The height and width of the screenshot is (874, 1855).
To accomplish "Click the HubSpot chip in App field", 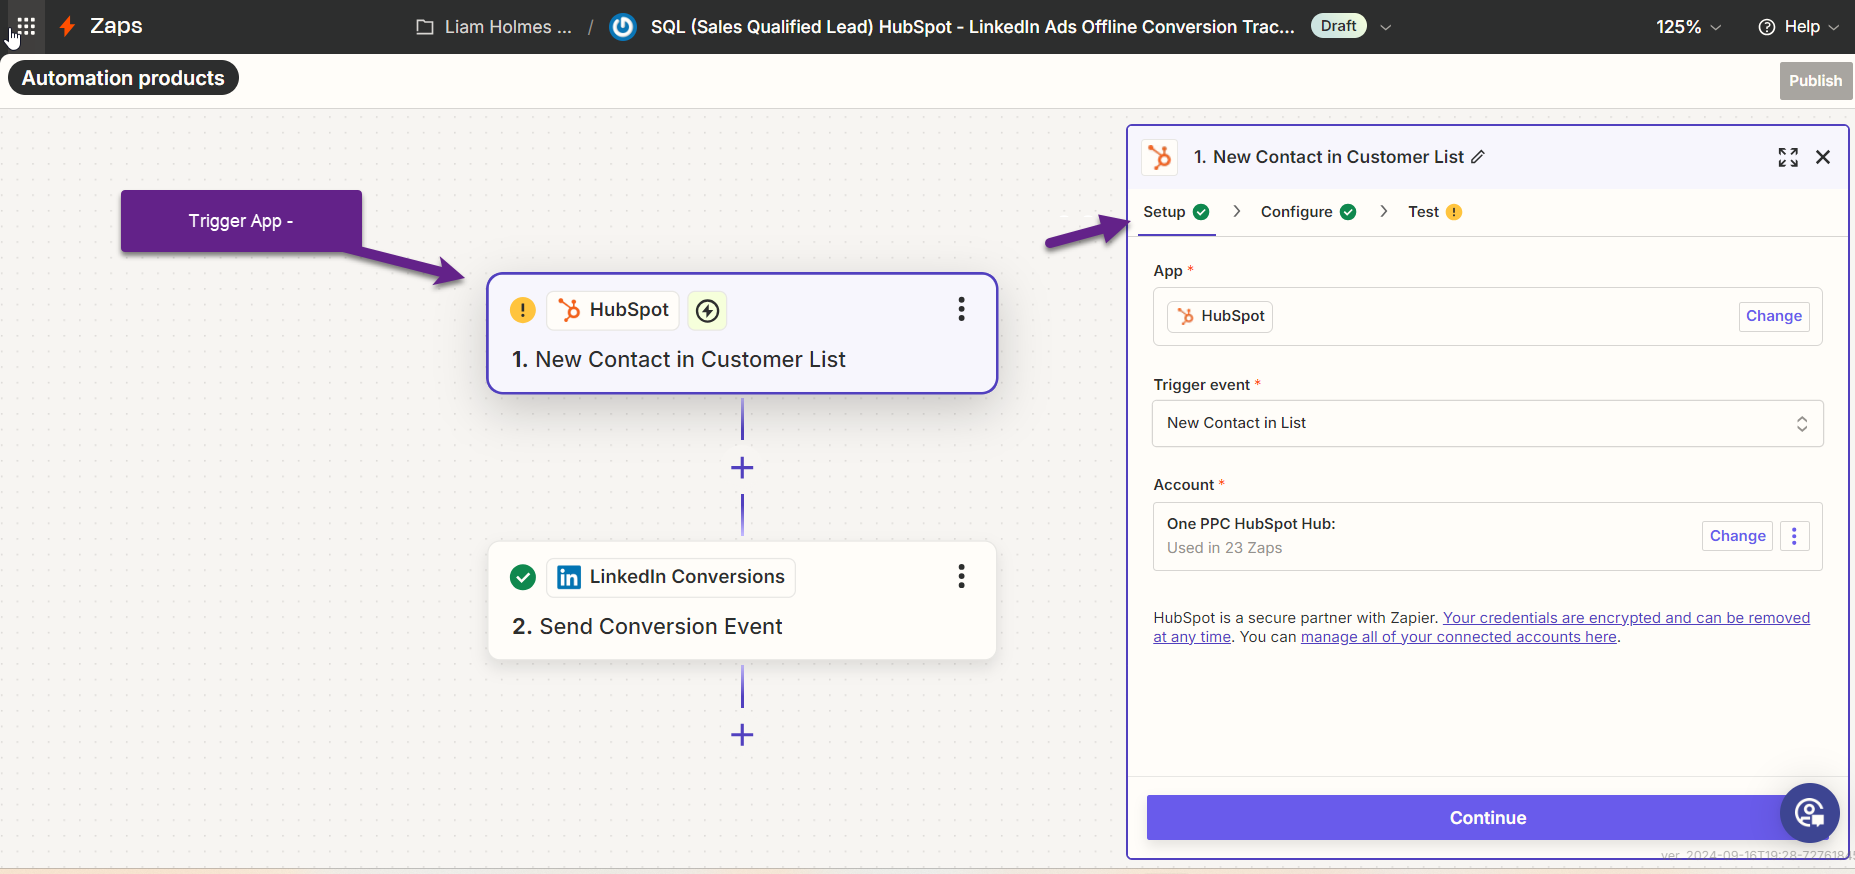I will point(1220,316).
